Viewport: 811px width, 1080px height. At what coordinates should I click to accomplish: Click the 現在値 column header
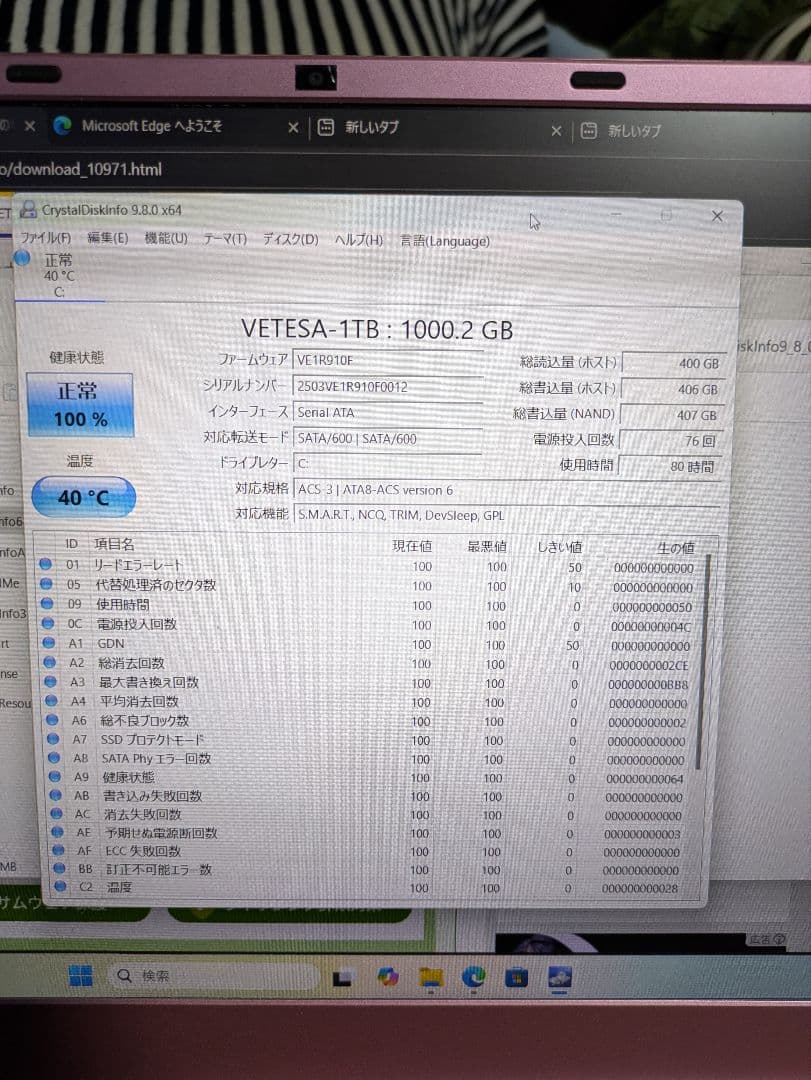(x=412, y=546)
